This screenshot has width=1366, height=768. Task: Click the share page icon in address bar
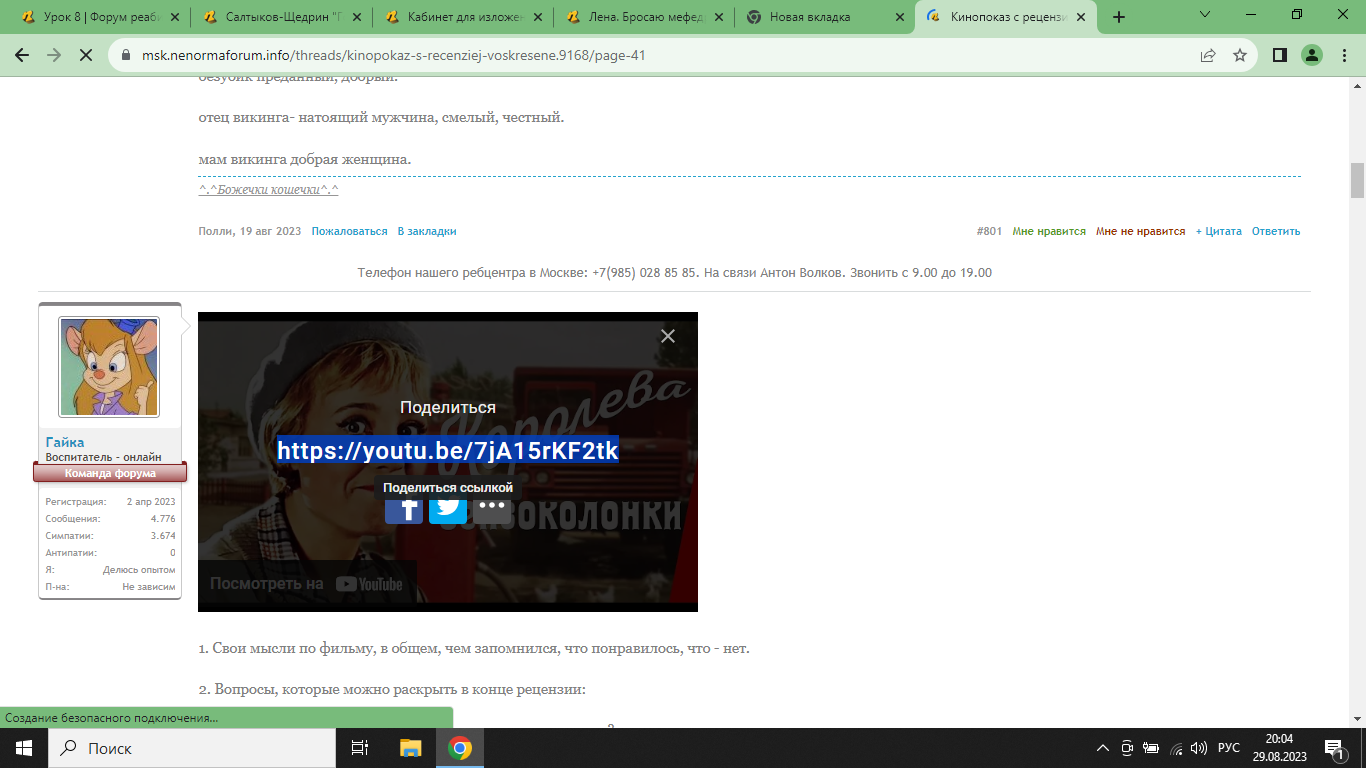(x=1208, y=55)
